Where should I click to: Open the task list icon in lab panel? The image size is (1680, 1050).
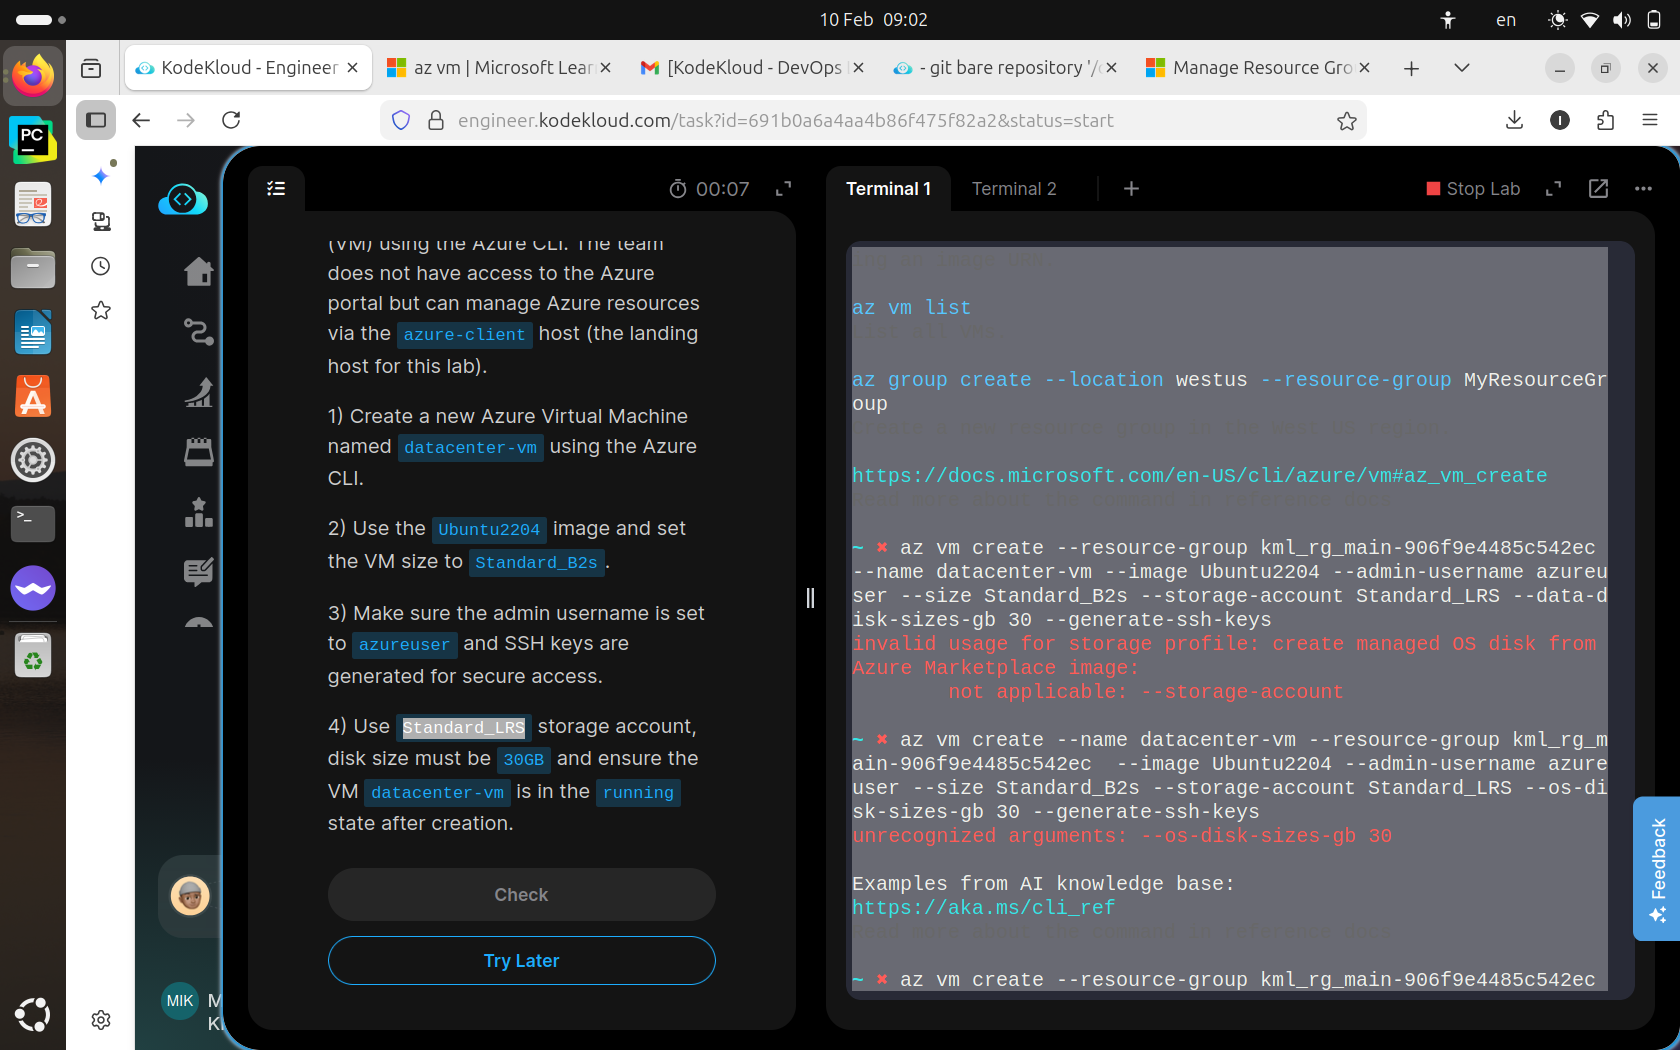(277, 188)
